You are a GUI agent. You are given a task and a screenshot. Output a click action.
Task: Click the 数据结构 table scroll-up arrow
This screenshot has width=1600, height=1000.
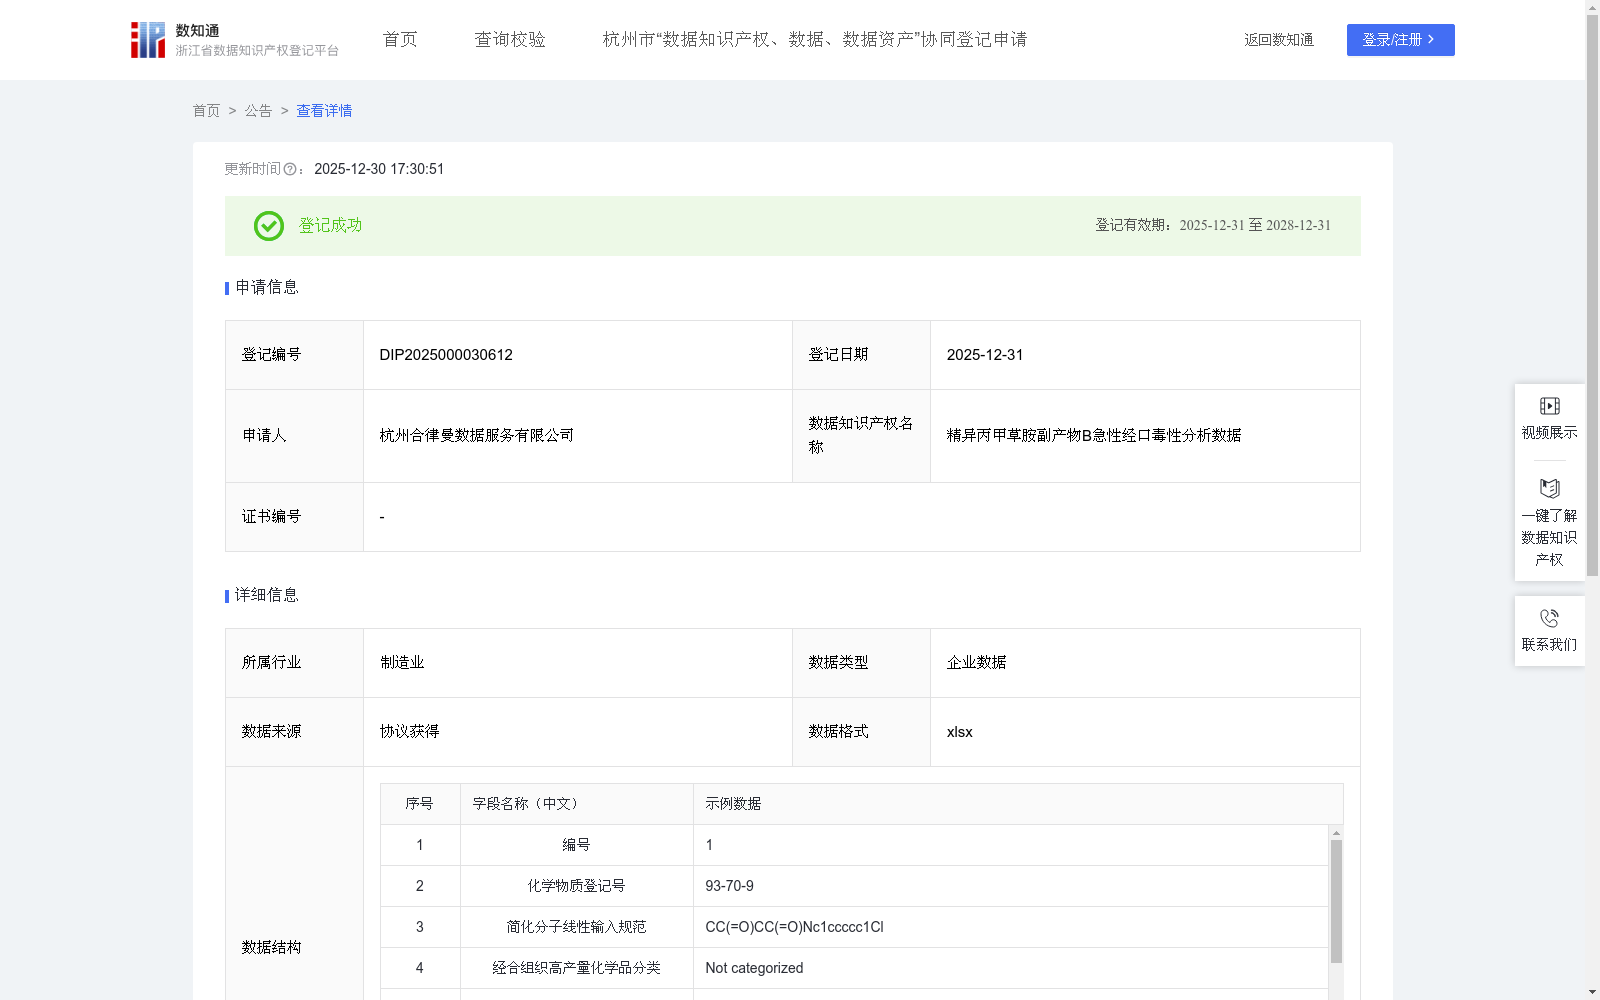(x=1336, y=833)
